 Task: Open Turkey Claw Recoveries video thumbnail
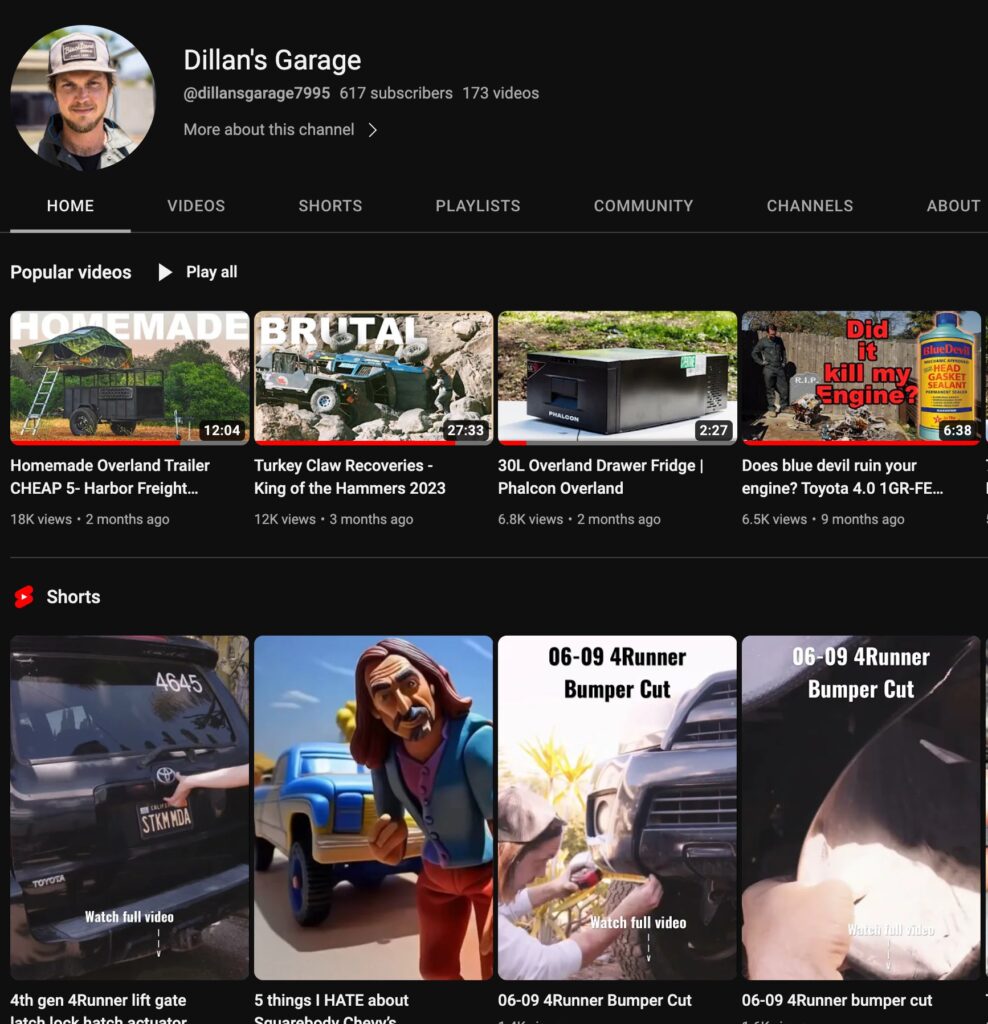click(x=374, y=378)
